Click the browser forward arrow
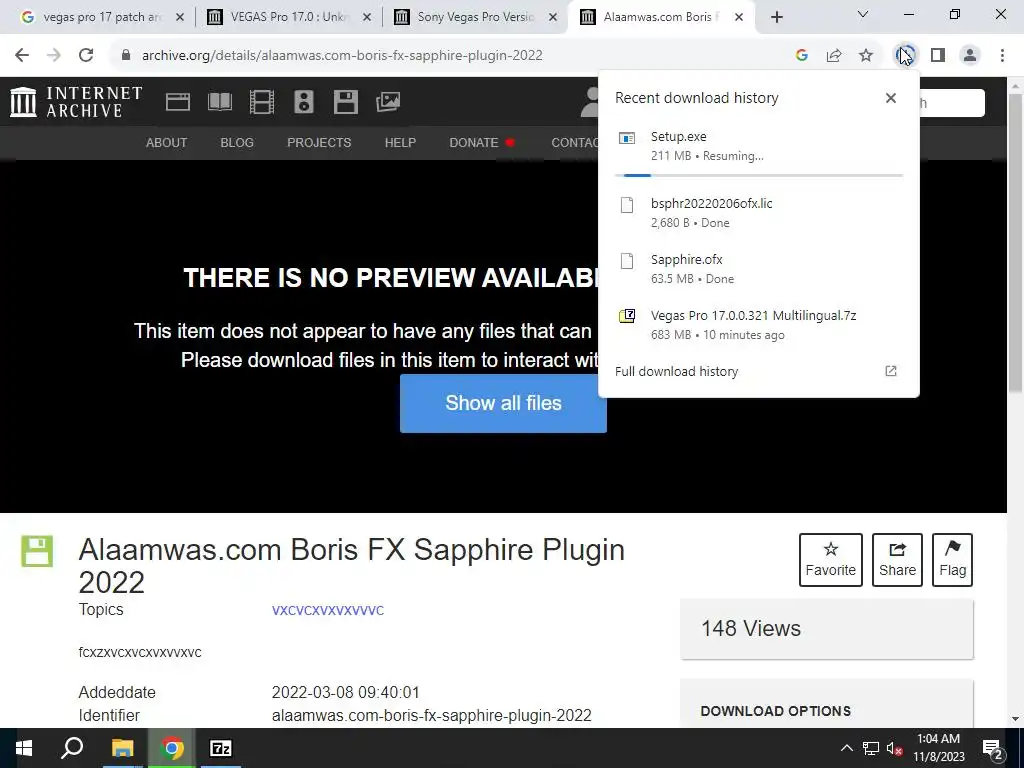The height and width of the screenshot is (768, 1024). coord(54,56)
